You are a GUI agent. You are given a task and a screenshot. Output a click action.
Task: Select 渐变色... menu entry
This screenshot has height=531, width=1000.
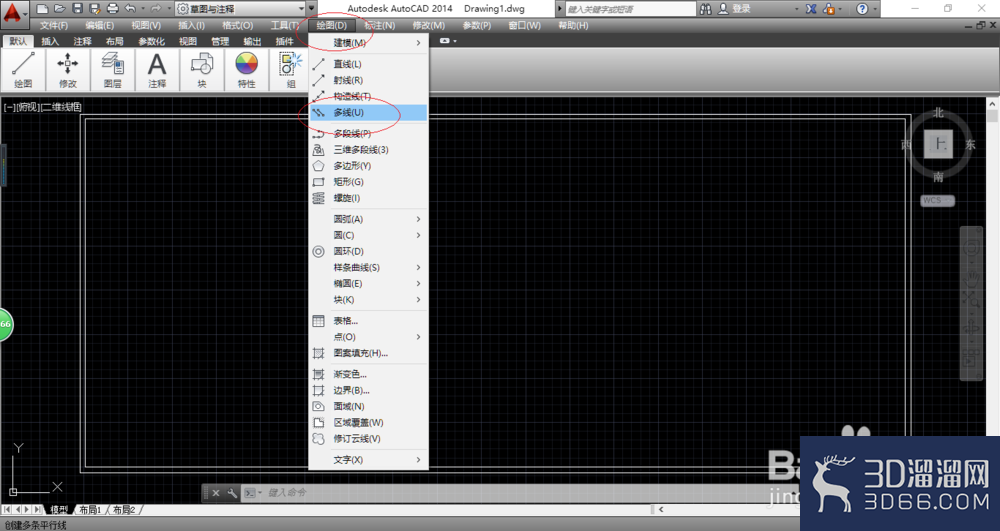pos(369,374)
